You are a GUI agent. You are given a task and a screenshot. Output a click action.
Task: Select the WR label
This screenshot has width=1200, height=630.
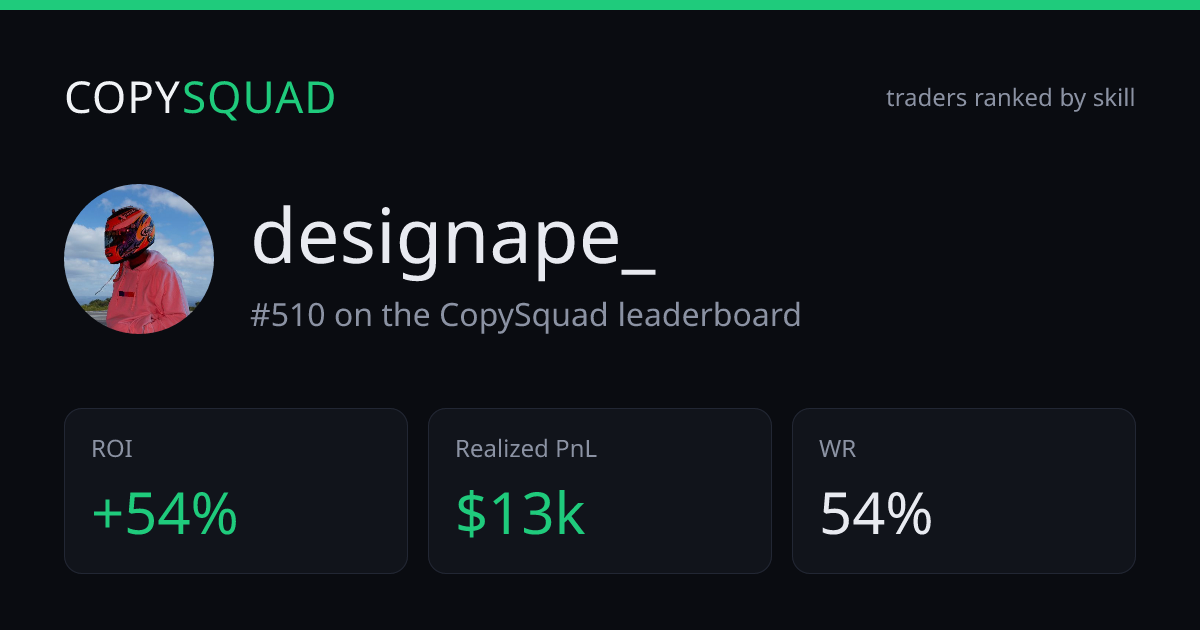(837, 449)
